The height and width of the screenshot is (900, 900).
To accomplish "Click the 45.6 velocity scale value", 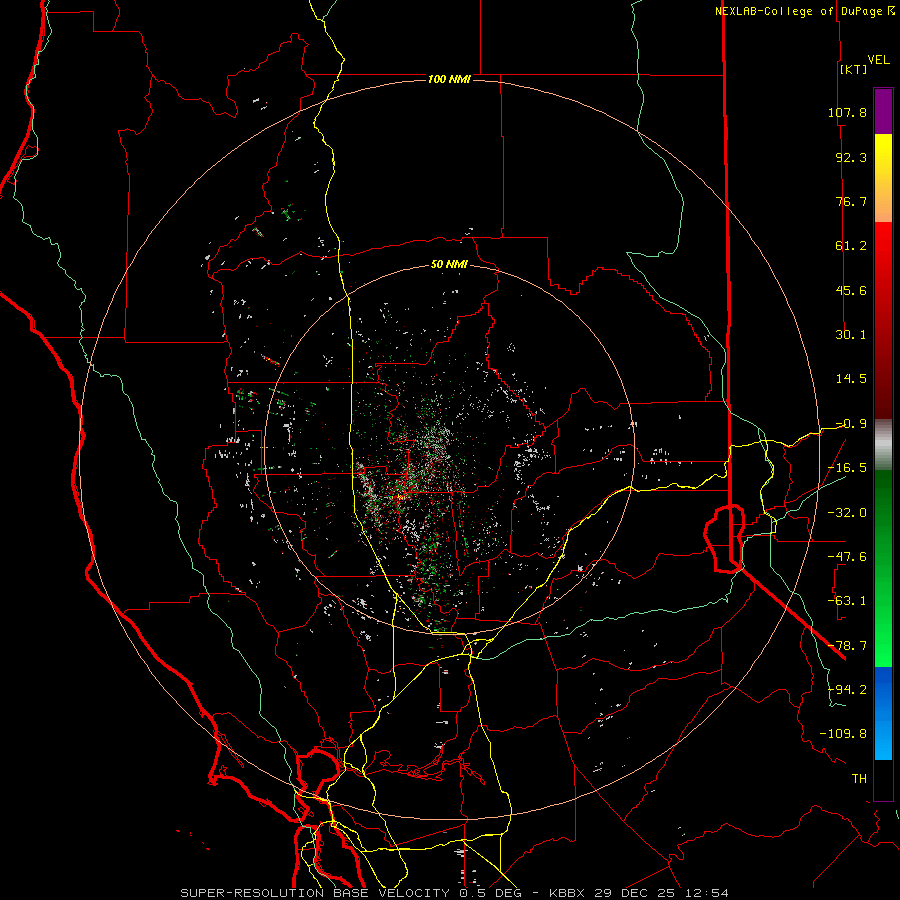I will [851, 290].
